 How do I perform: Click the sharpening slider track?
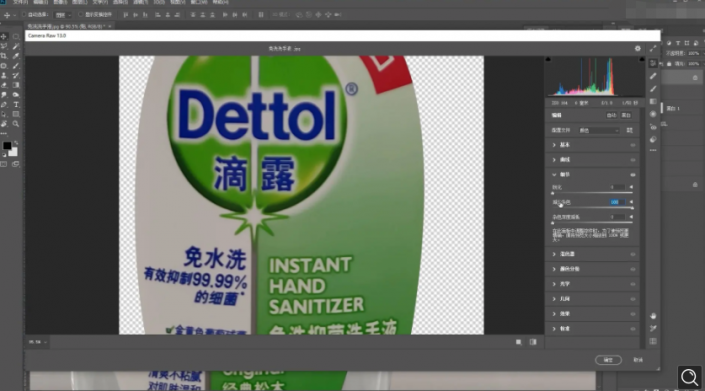[593, 193]
